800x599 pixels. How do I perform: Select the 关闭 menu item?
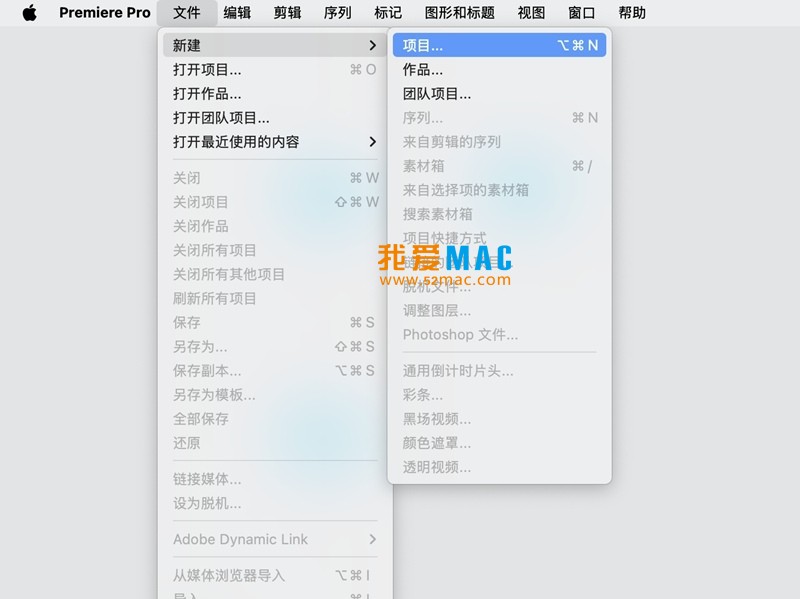coord(275,178)
